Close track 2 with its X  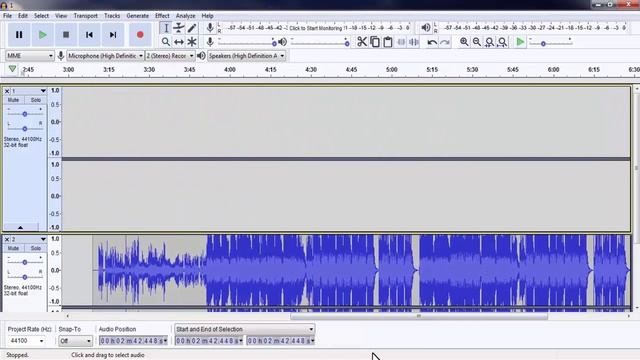click(7, 240)
